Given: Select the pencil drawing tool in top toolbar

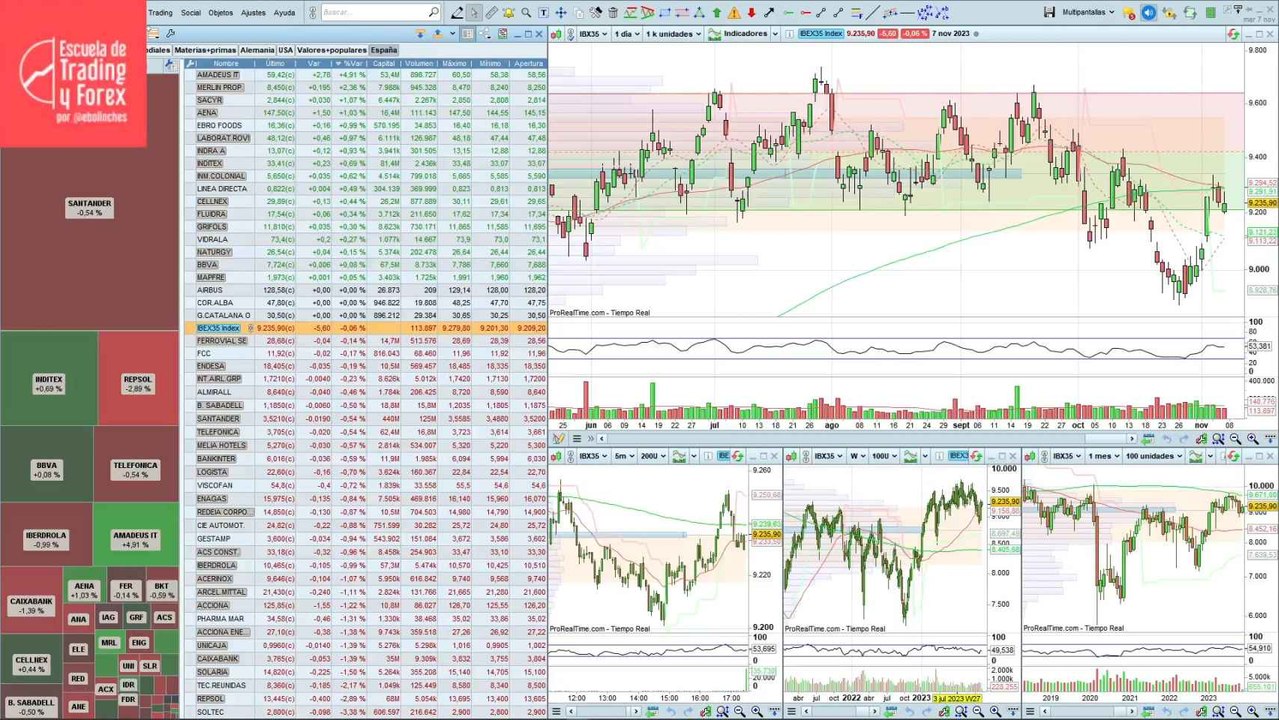Looking at the screenshot, I should pos(456,13).
